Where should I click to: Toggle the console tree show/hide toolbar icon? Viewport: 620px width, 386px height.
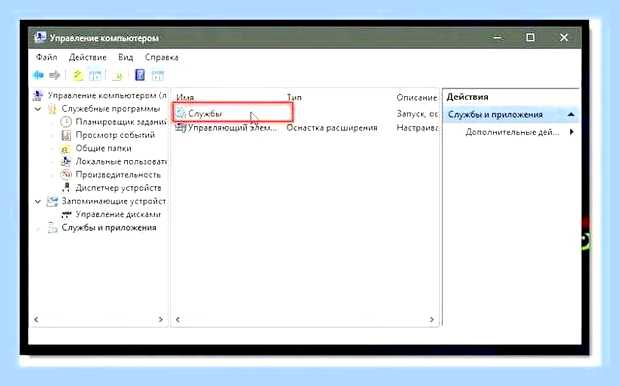click(95, 75)
